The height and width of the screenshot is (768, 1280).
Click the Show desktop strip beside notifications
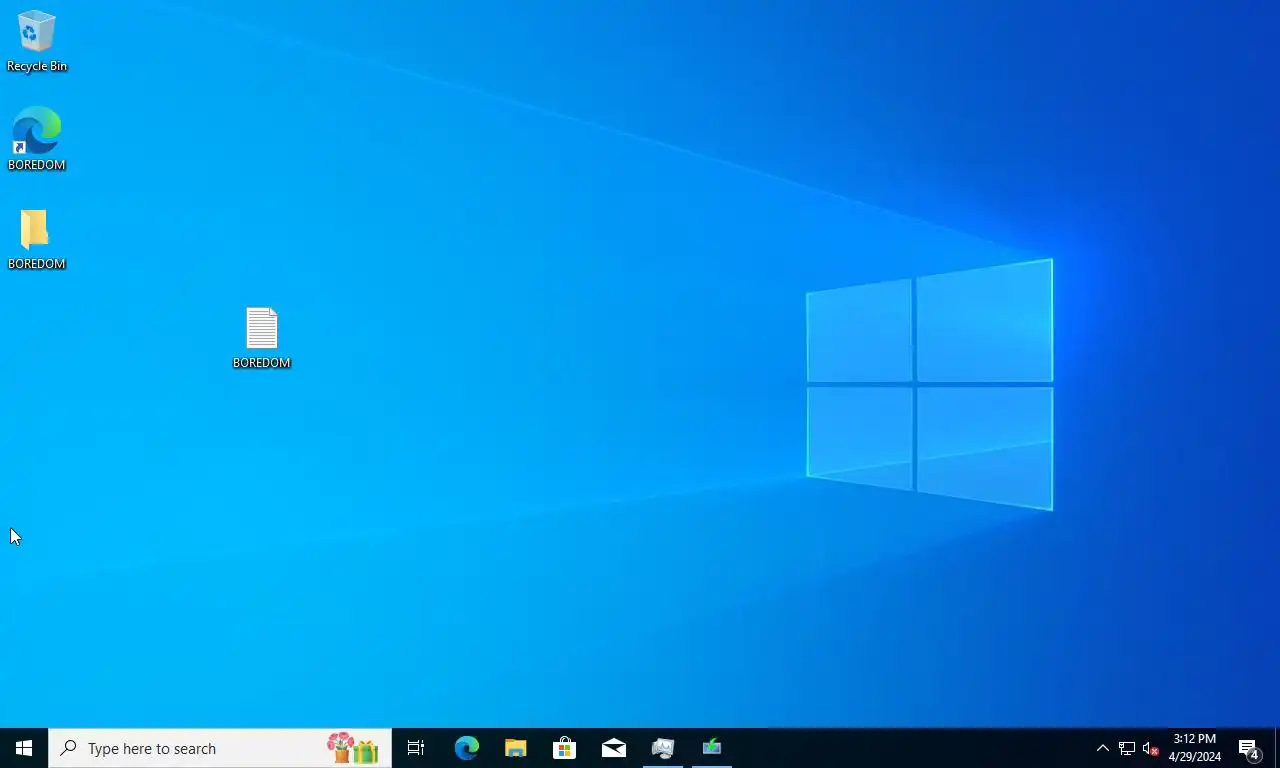(1277, 748)
